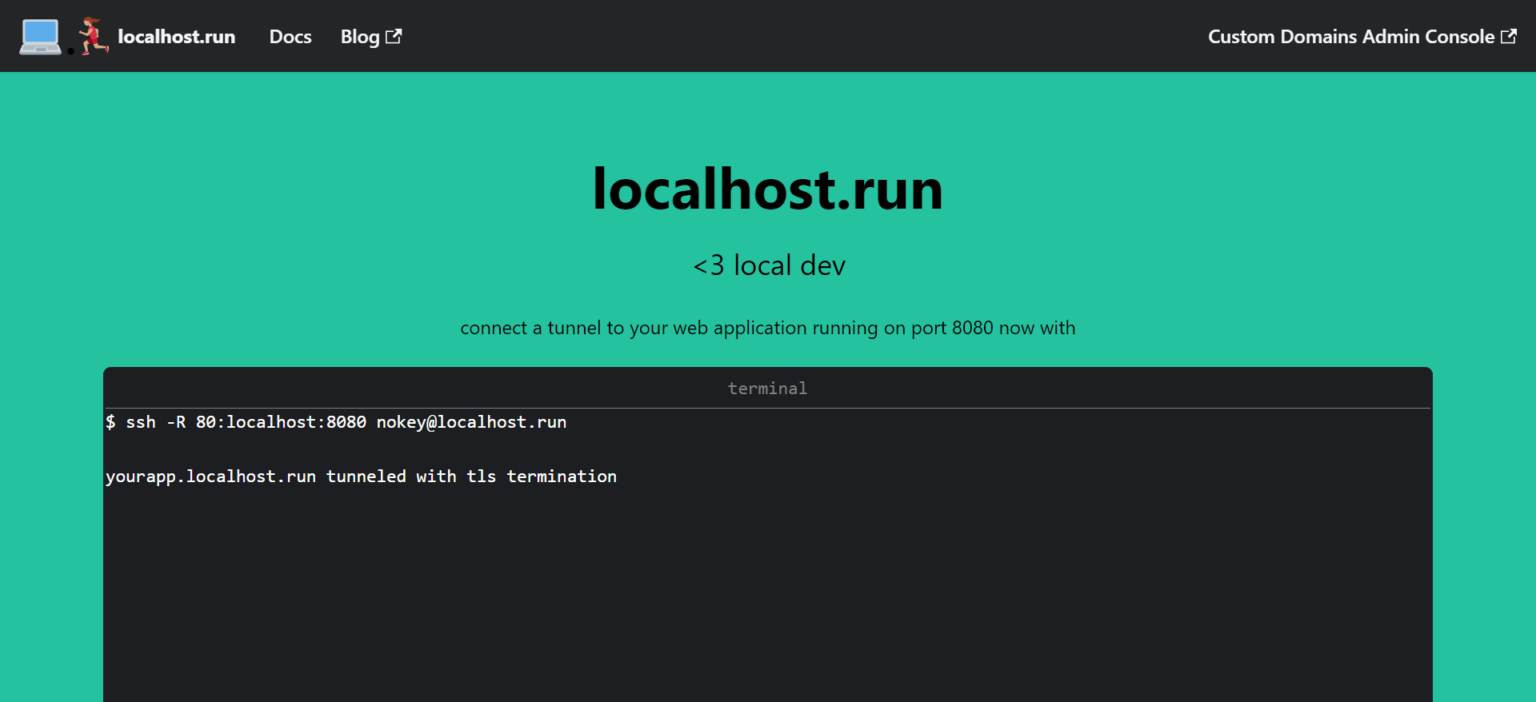Click the port 8080 instruction text
The height and width of the screenshot is (702, 1536).
(767, 327)
